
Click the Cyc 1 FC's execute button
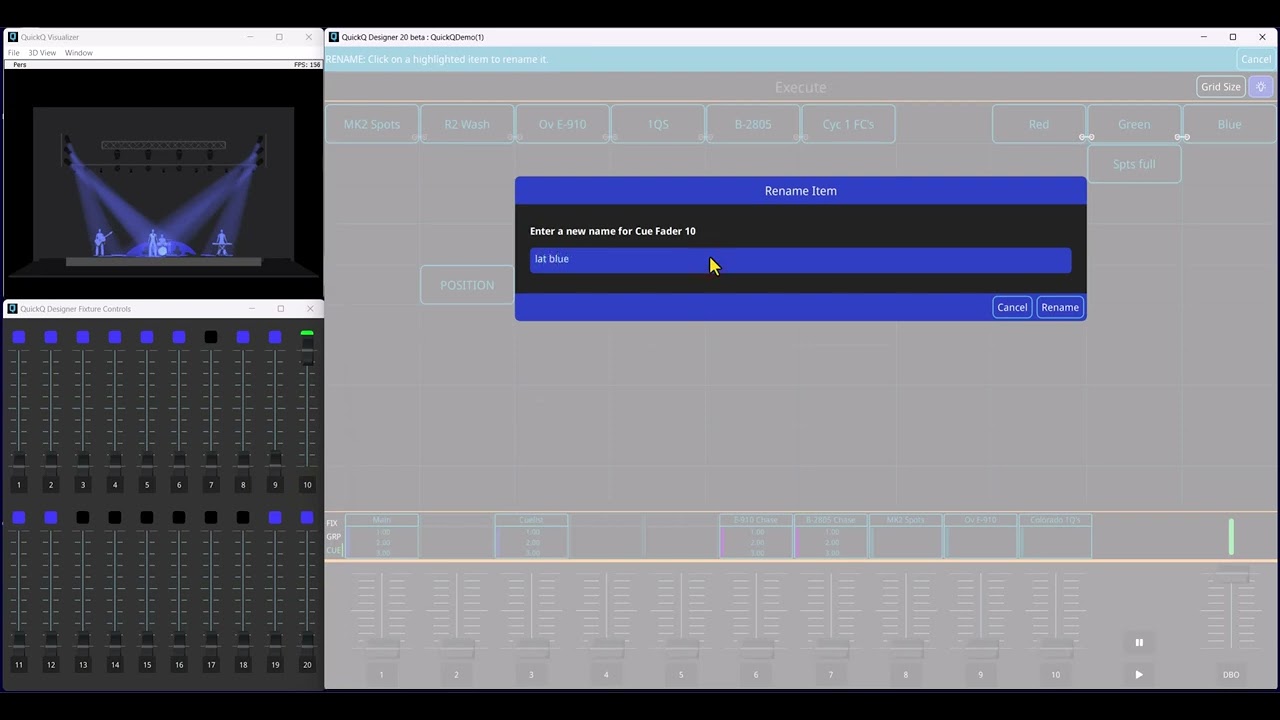click(848, 124)
